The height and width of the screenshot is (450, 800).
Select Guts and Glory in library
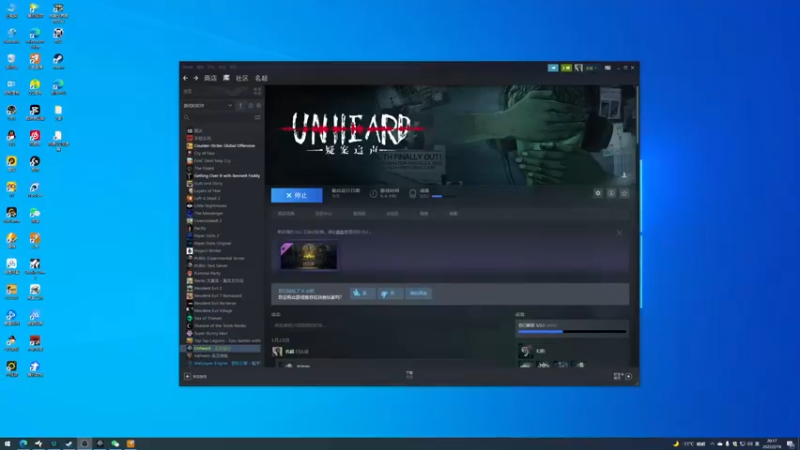click(208, 183)
